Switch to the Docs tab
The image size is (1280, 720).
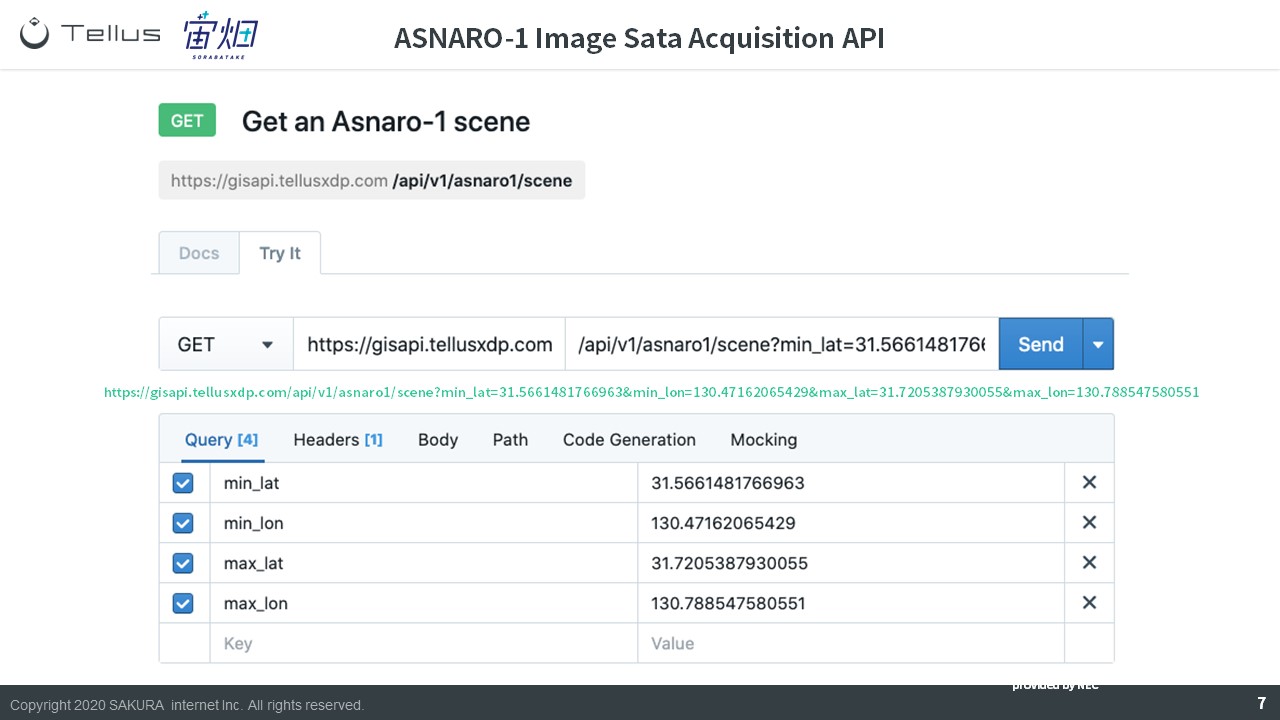(x=199, y=253)
